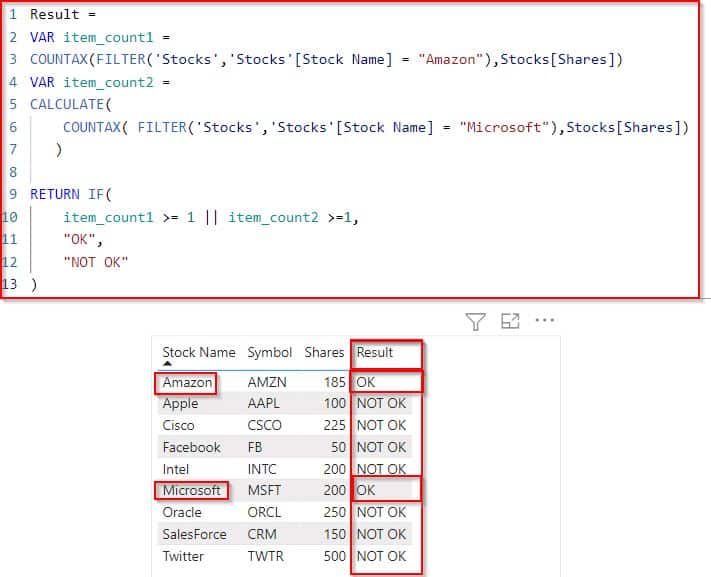This screenshot has height=577, width=711.
Task: Select the Oracle stock name cell
Action: pyautogui.click(x=182, y=512)
